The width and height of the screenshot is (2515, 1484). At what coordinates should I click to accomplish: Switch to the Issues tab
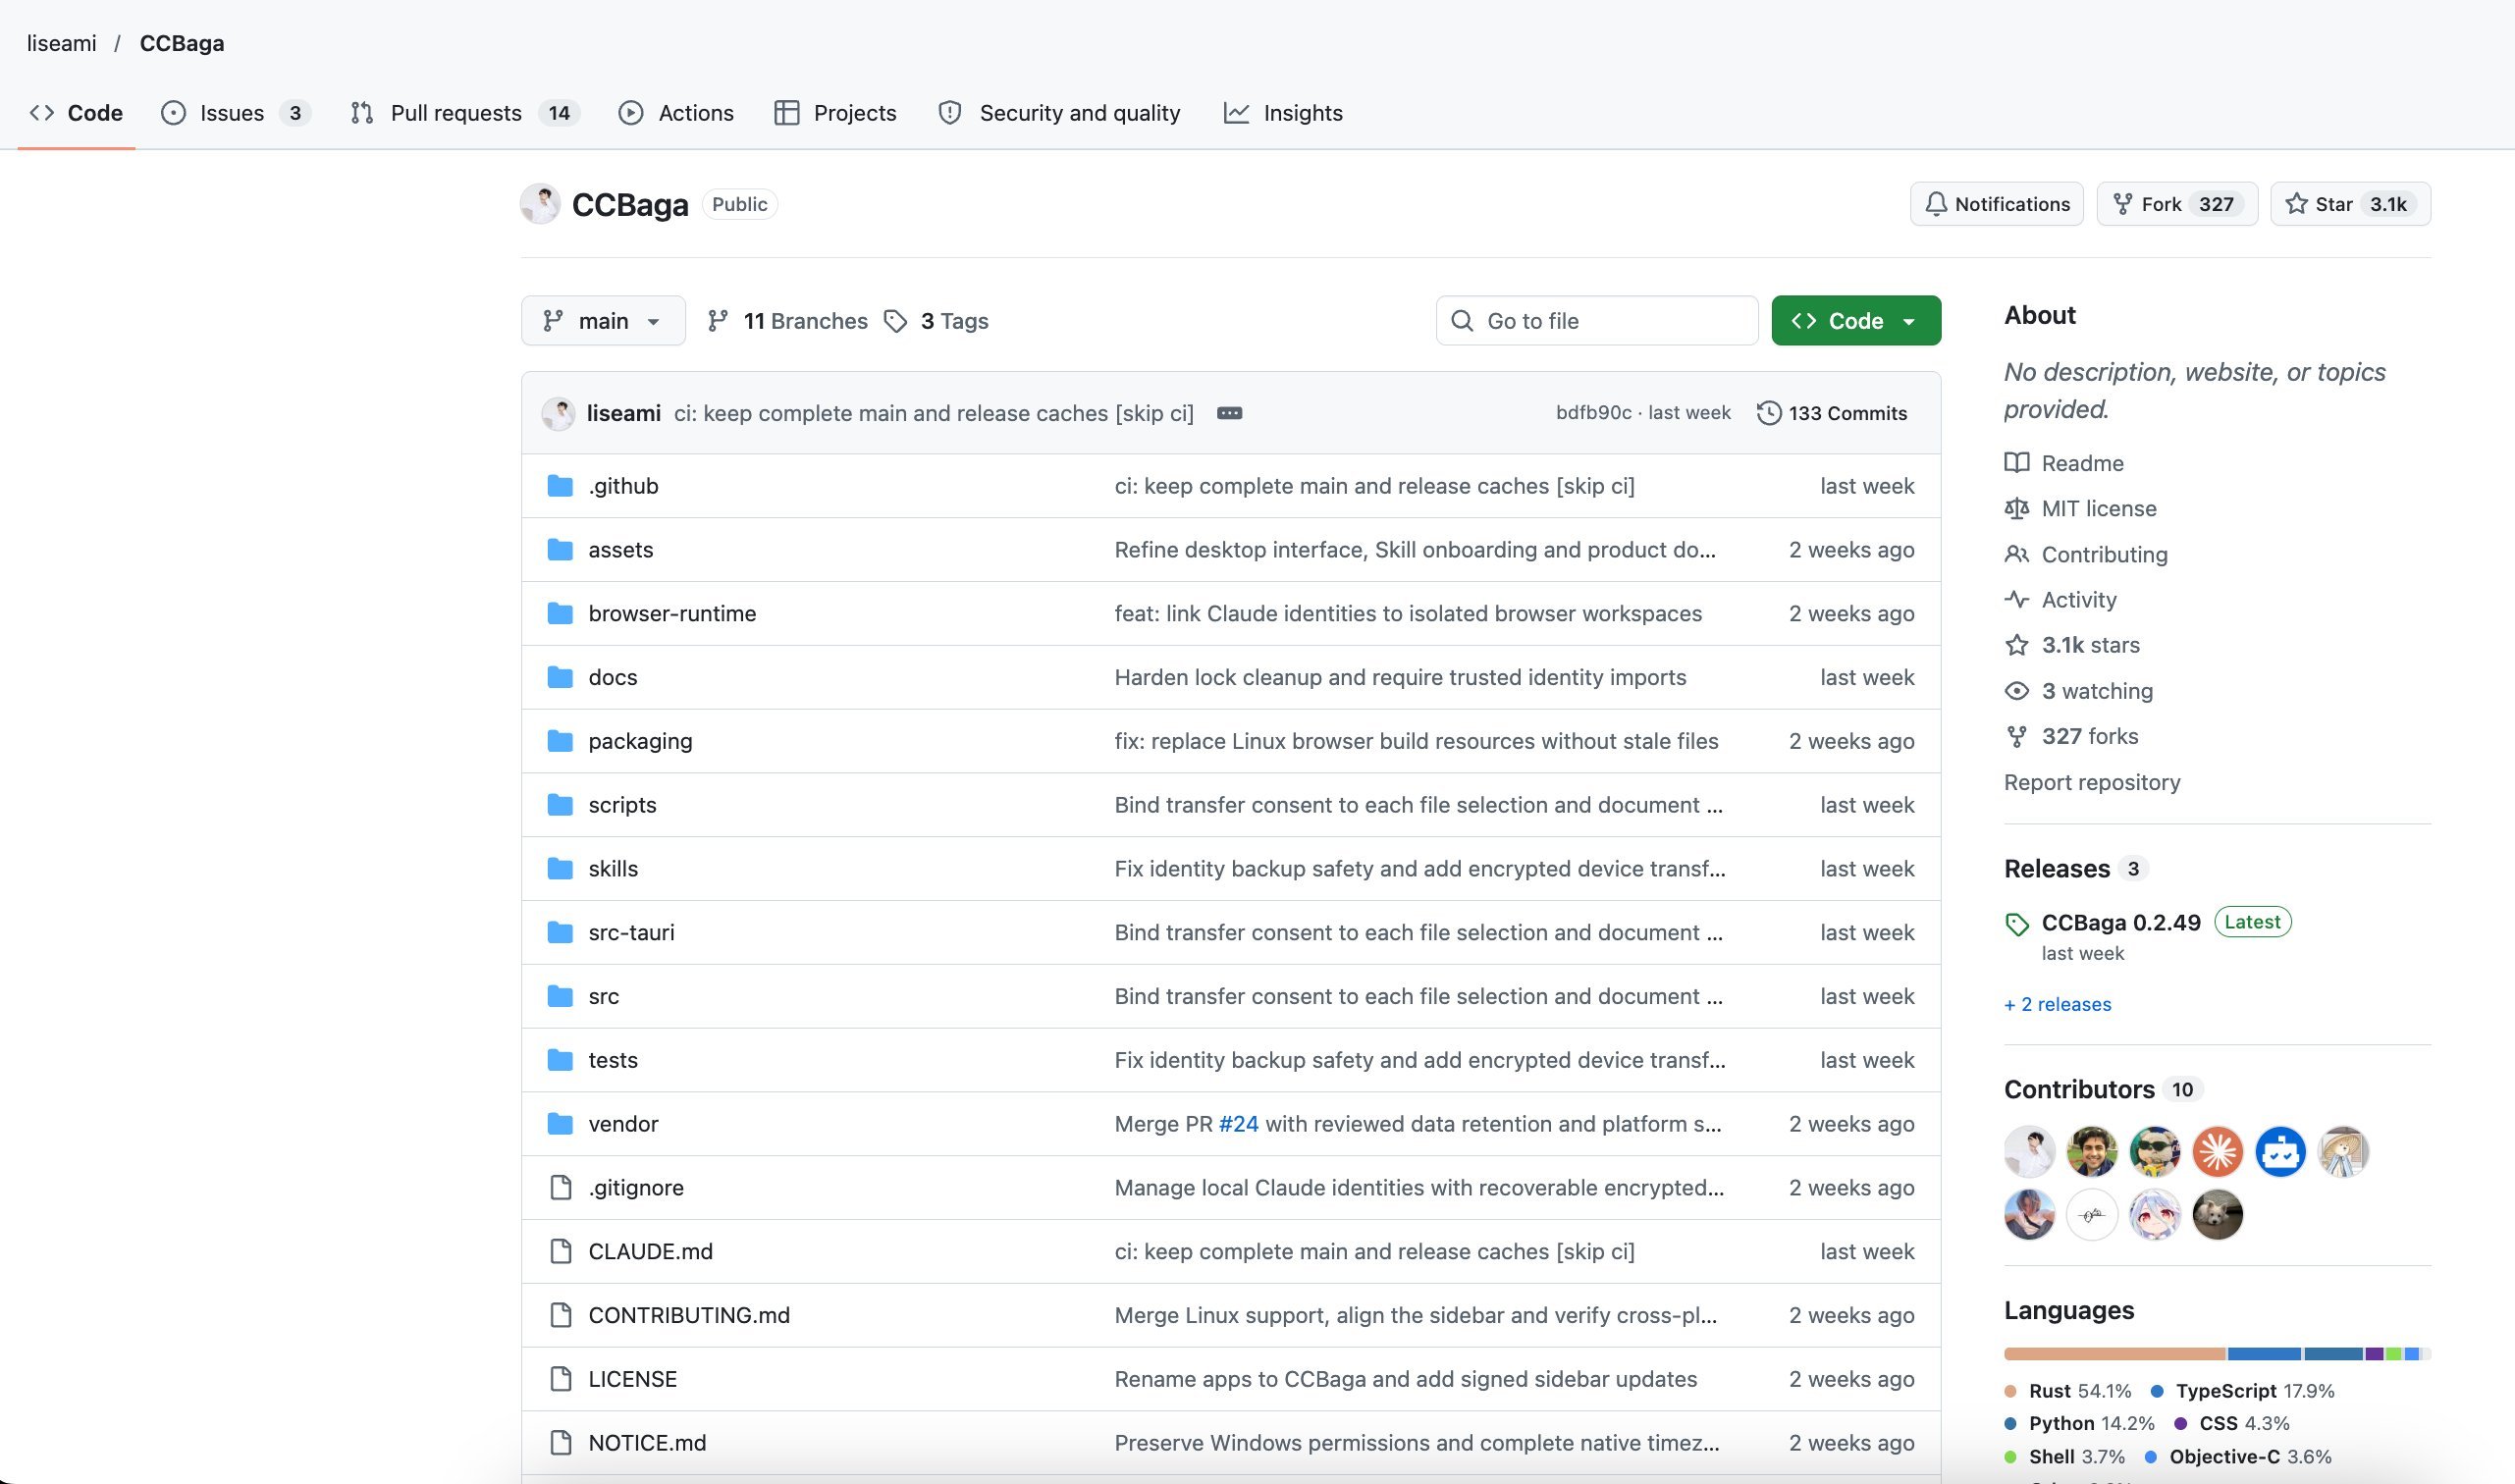[x=236, y=113]
